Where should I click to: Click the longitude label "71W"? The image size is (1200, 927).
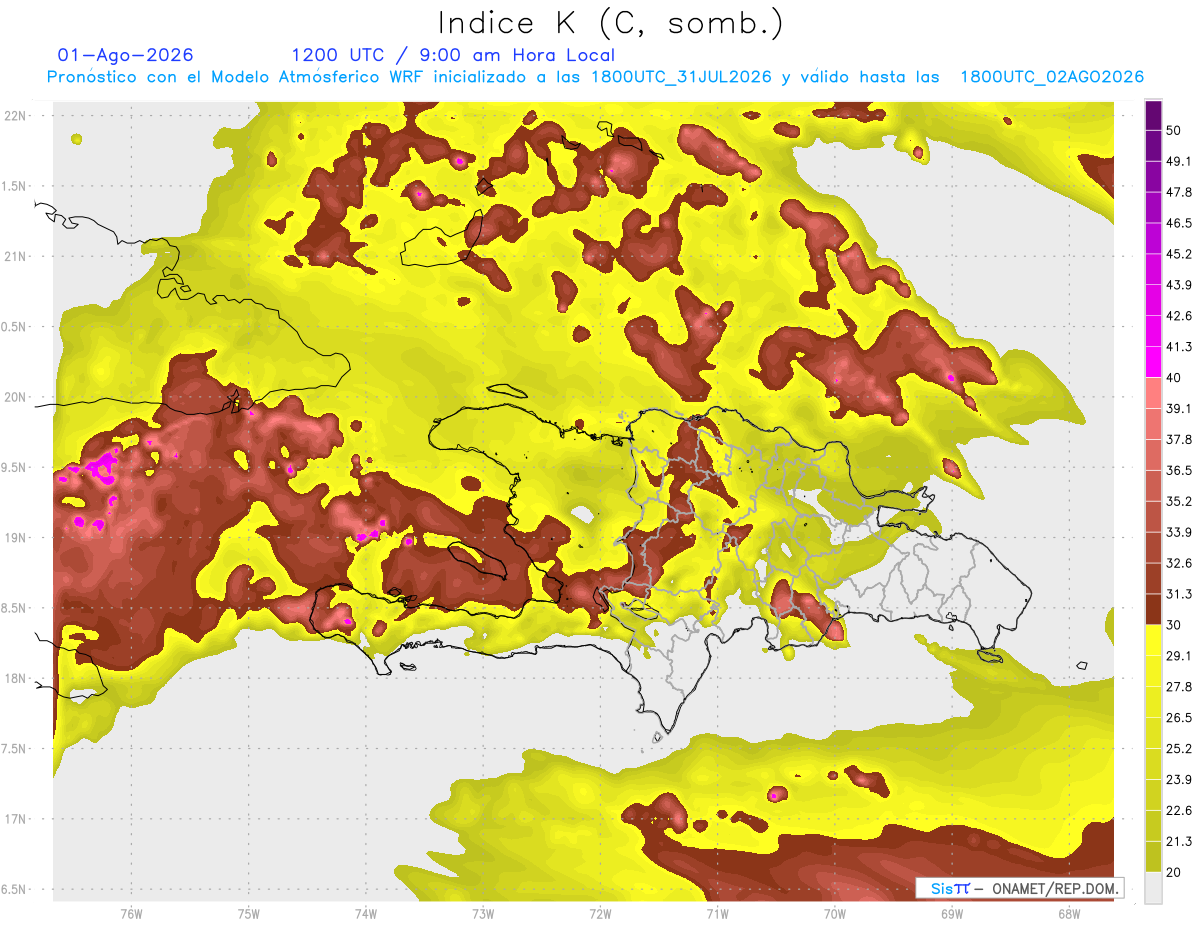[x=717, y=914]
